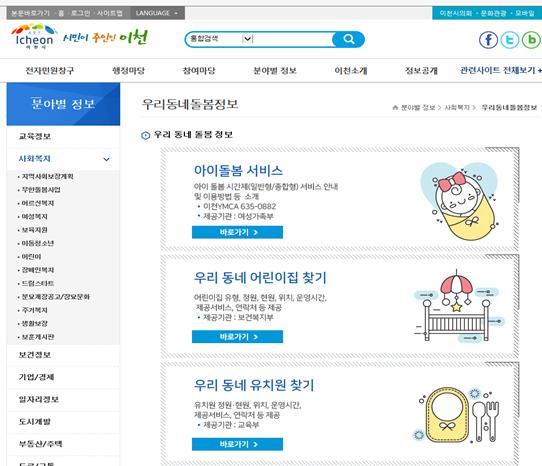
Task: Open the LANGUAGE dropdown
Action: 157,13
